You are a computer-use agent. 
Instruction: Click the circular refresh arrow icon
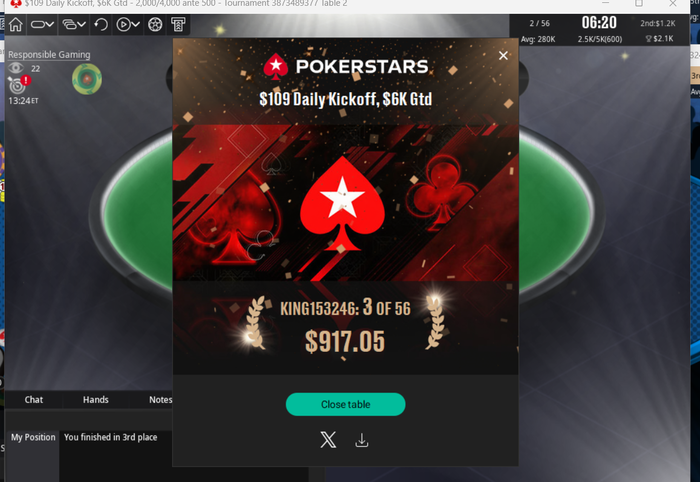(101, 25)
